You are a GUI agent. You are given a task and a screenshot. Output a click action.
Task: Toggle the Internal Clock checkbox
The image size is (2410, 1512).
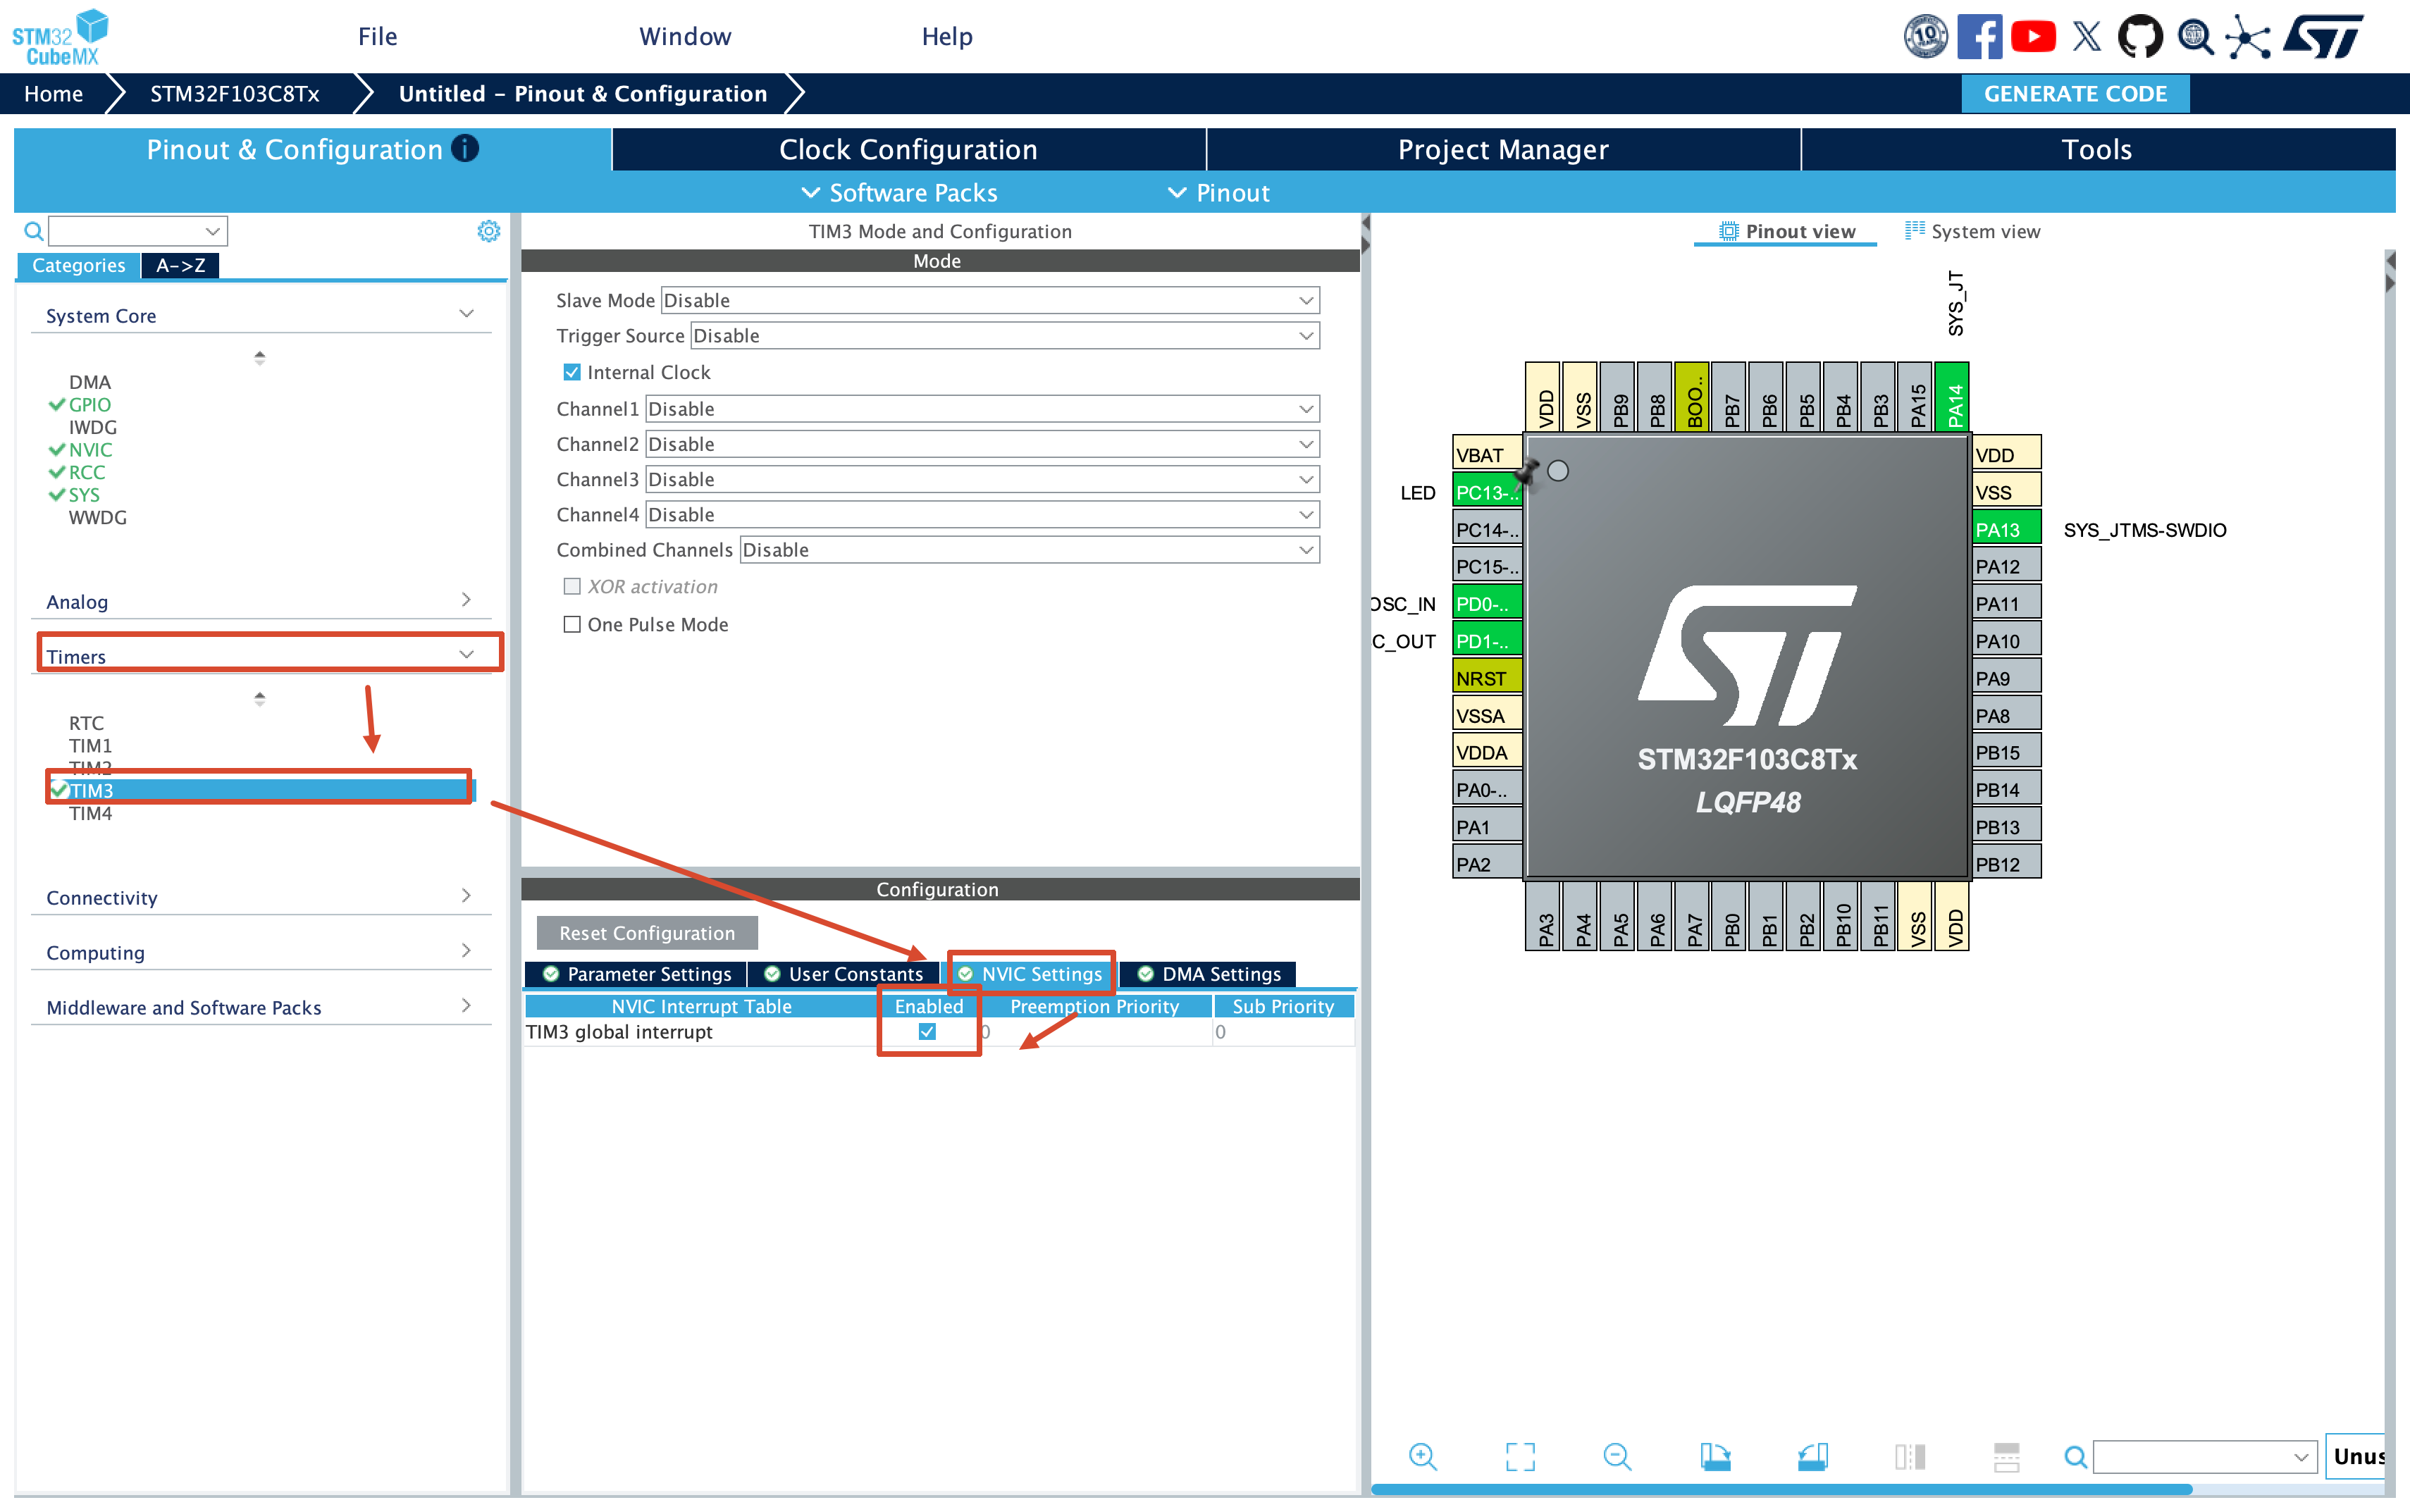coord(572,372)
